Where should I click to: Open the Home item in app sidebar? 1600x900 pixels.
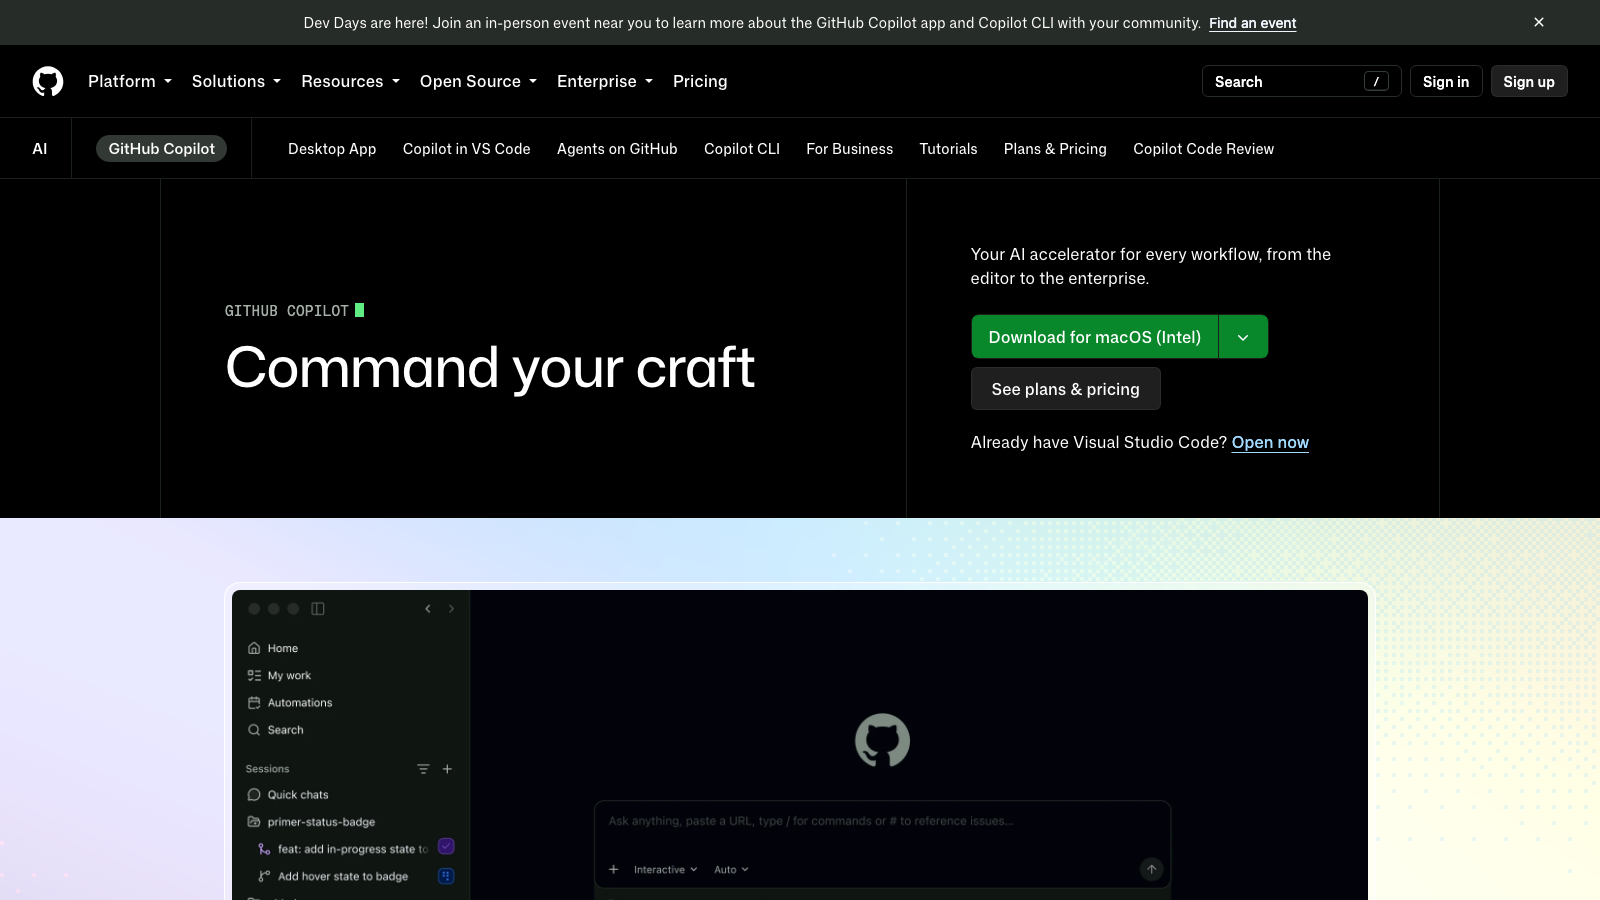tap(273, 648)
